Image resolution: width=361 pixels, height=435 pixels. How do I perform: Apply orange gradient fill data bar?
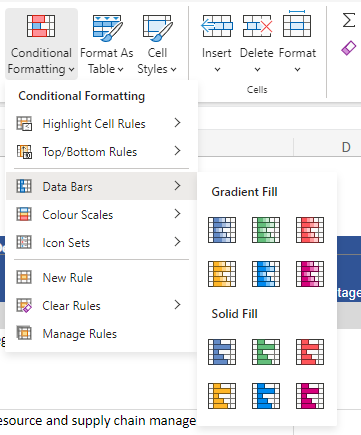coord(222,274)
